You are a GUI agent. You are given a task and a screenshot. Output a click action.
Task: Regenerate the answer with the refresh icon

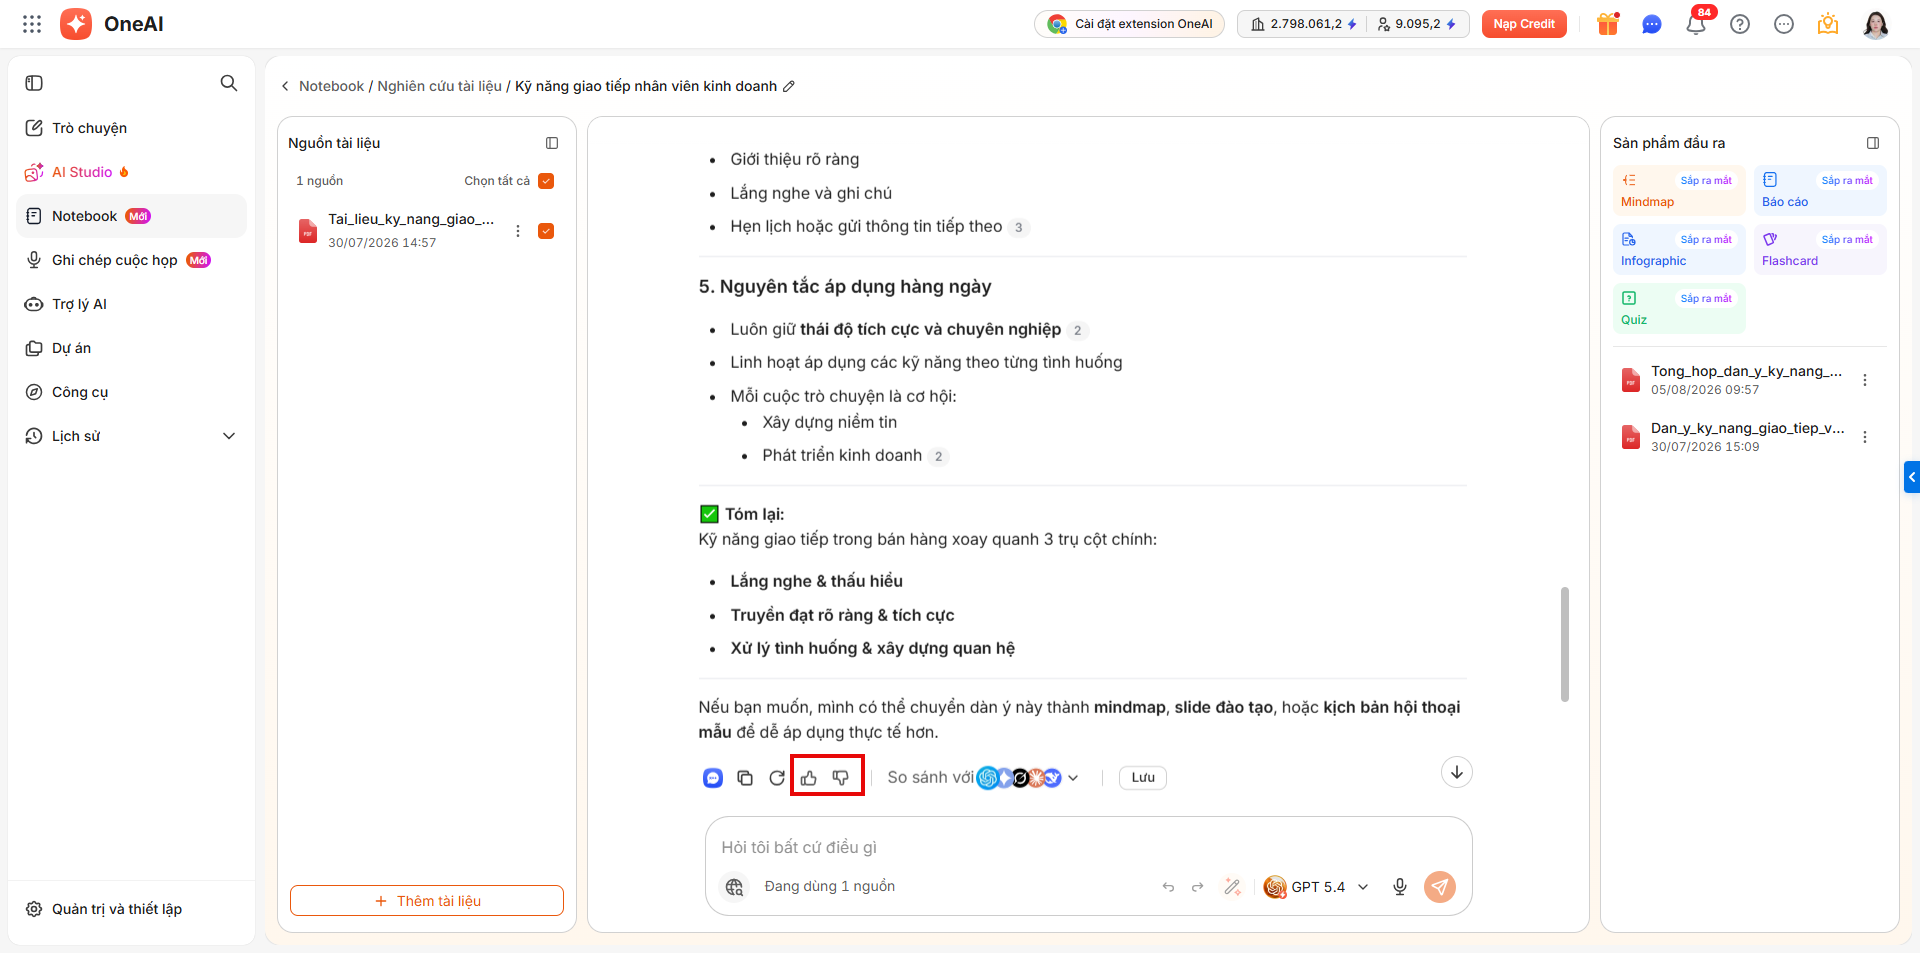777,778
